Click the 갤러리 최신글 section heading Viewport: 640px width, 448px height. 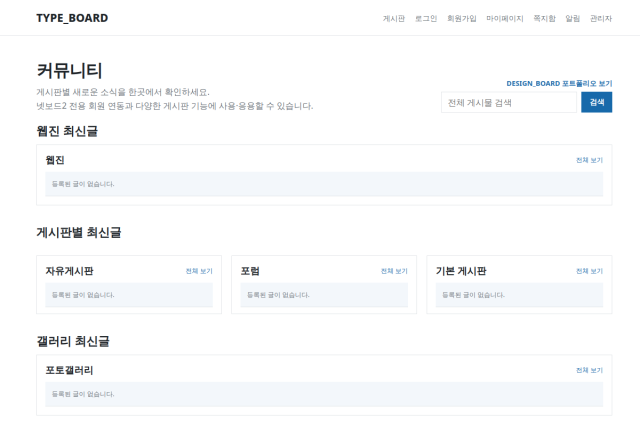pyautogui.click(x=73, y=341)
